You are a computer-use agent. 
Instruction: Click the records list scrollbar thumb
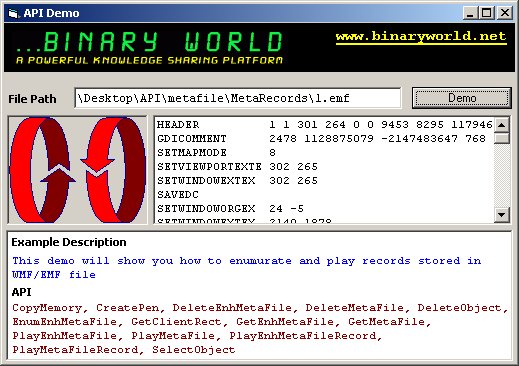(502, 138)
